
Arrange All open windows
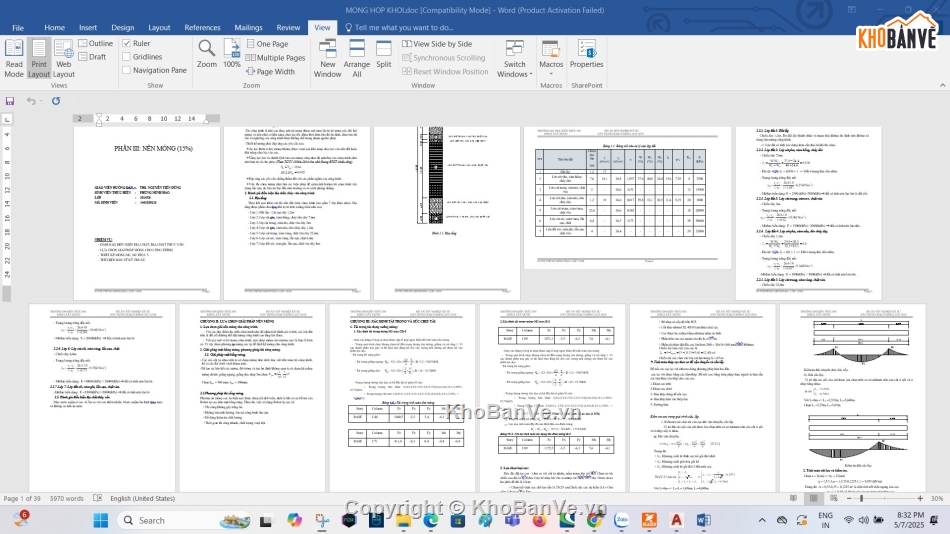357,59
